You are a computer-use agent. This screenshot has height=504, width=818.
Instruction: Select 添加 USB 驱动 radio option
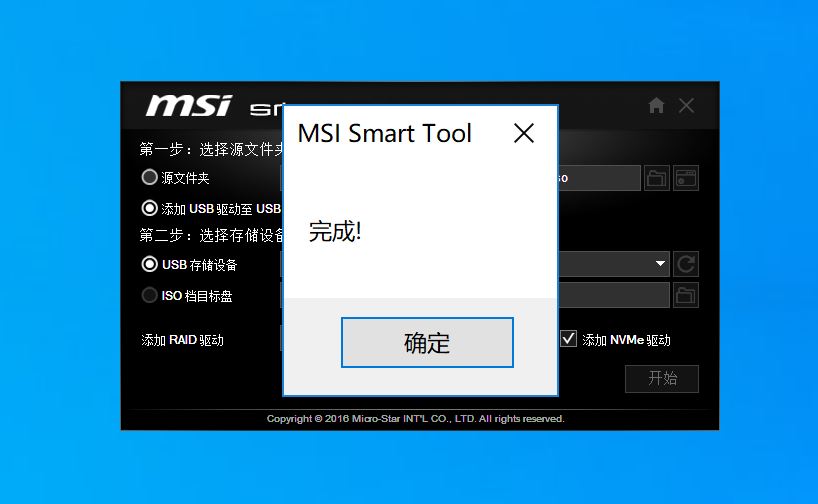[150, 209]
